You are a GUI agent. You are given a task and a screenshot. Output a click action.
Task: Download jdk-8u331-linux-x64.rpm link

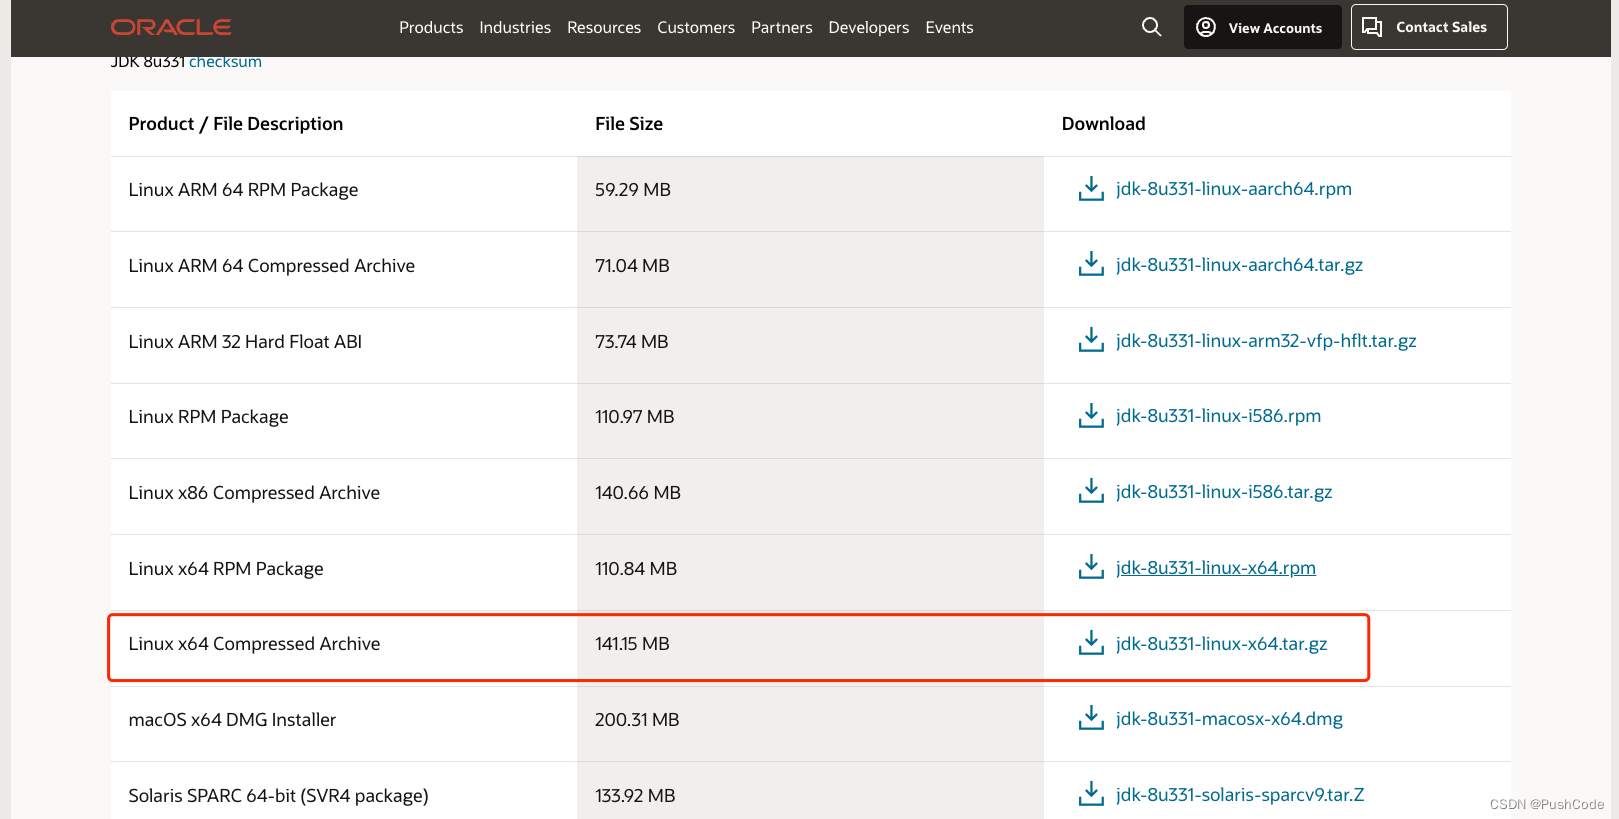1216,567
